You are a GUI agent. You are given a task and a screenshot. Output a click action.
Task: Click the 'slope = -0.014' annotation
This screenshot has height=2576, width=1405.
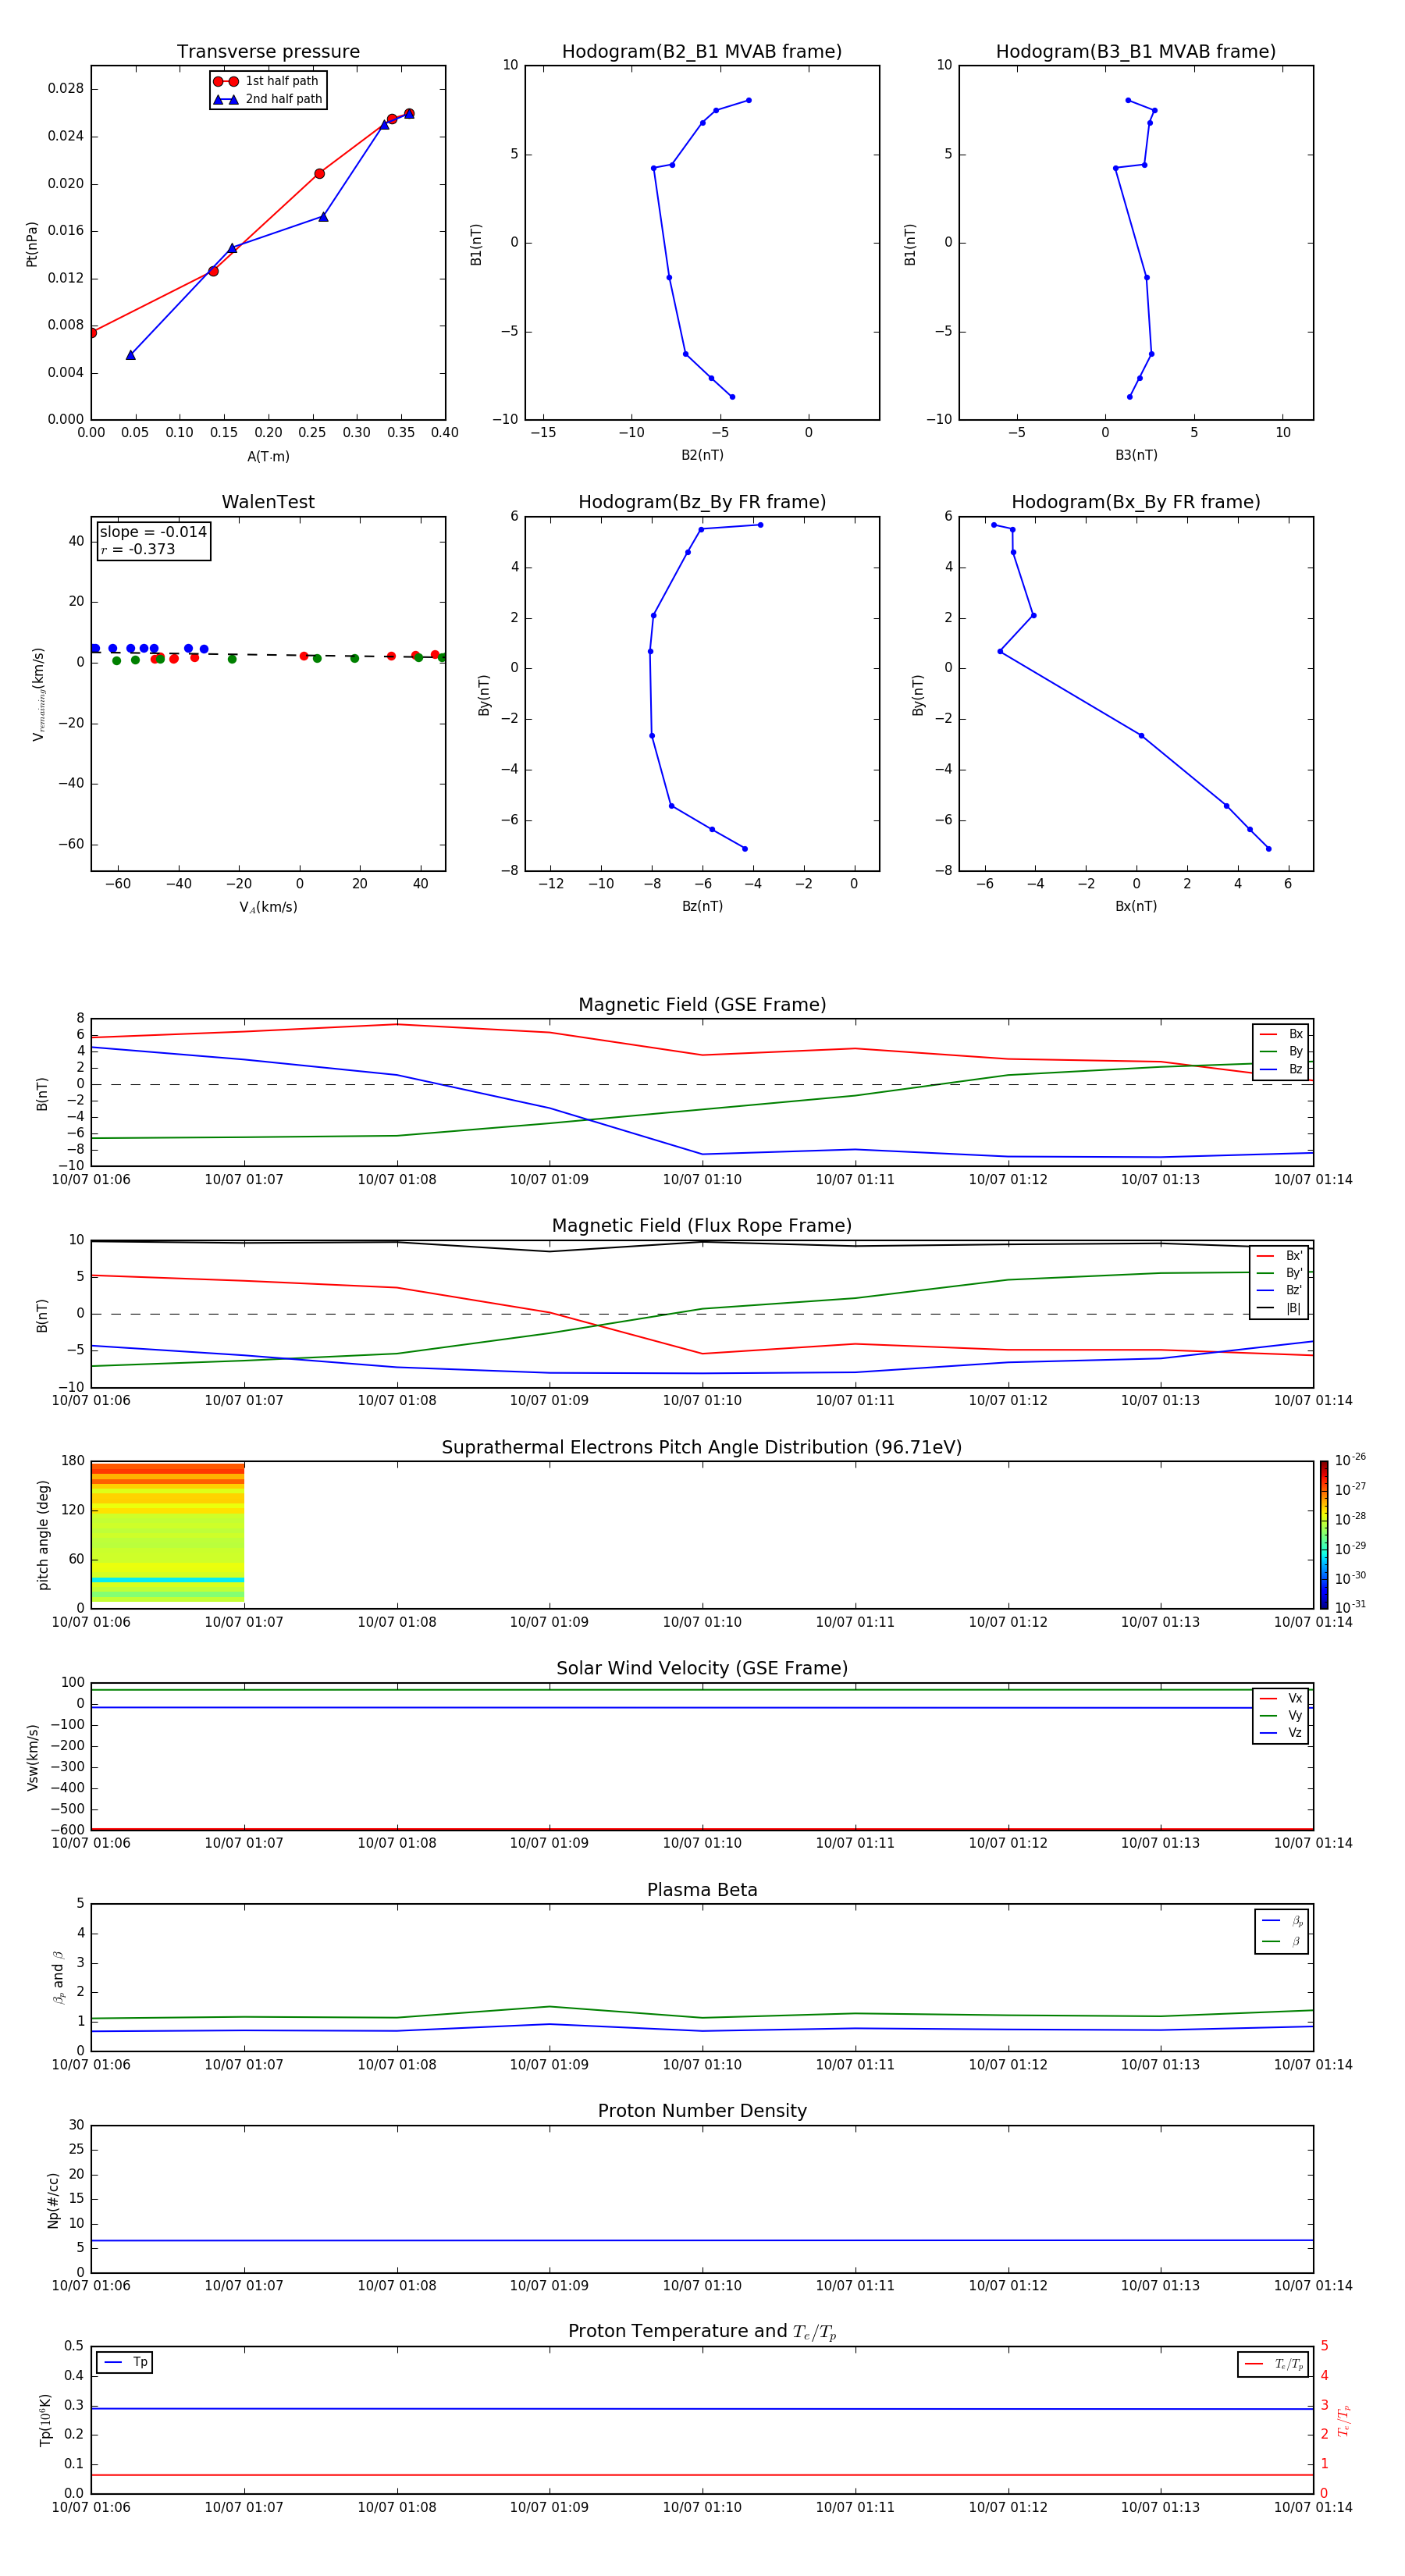click(153, 532)
